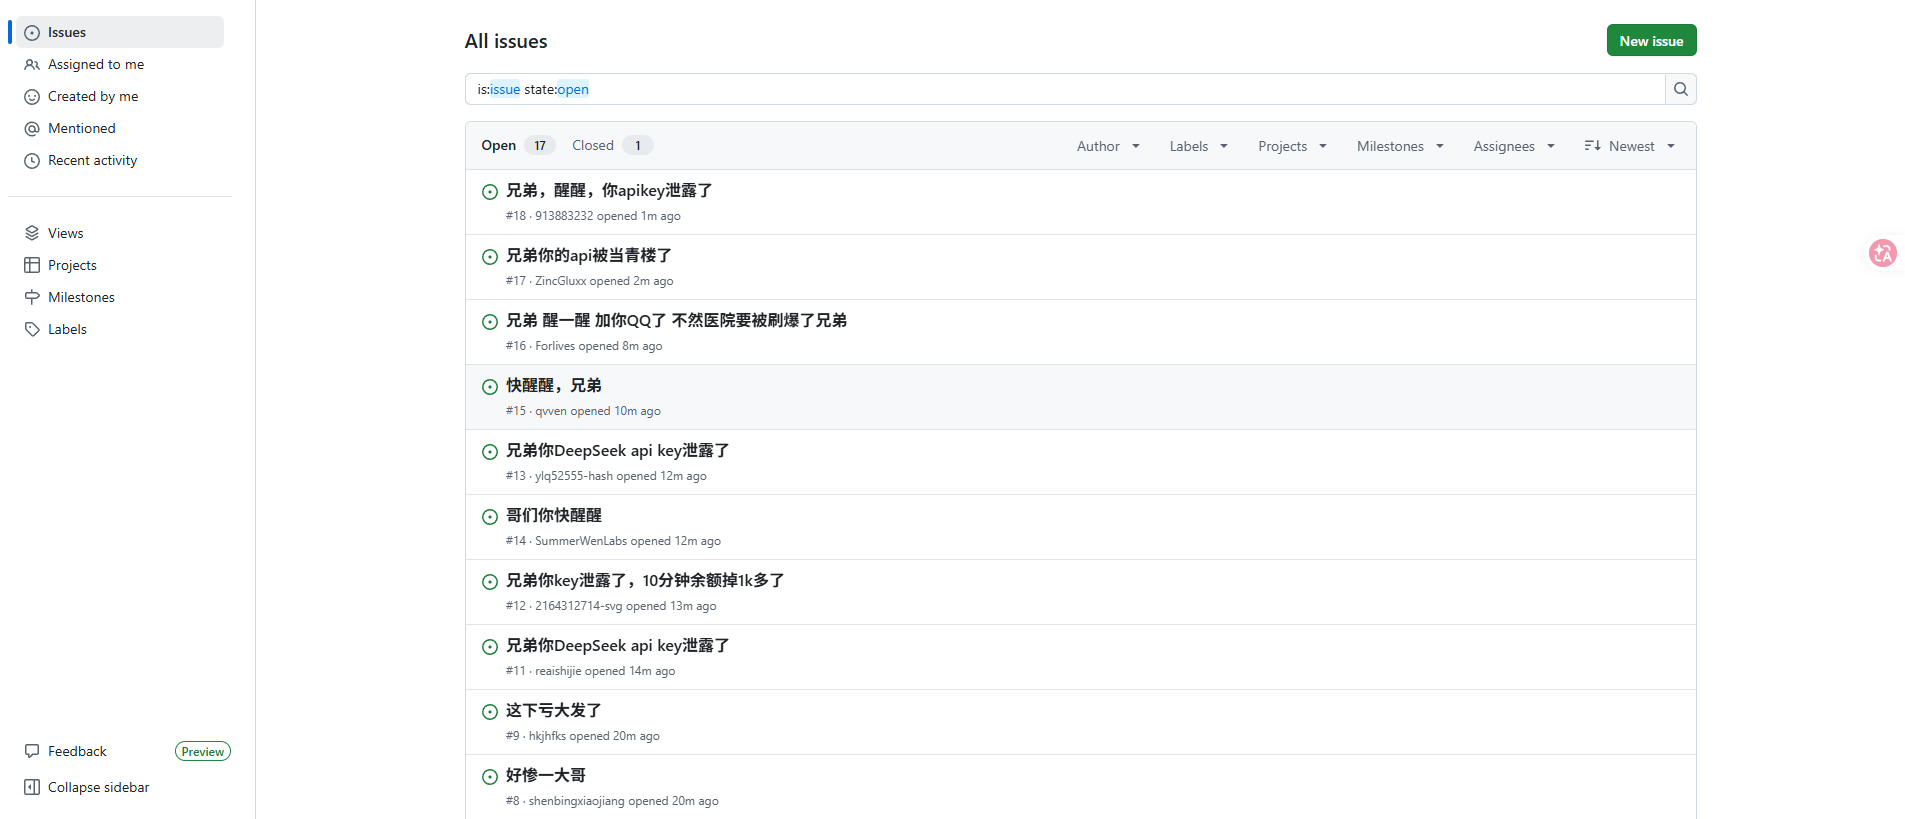Click open-issue icon for issue #8
1905x819 pixels.
click(x=490, y=777)
